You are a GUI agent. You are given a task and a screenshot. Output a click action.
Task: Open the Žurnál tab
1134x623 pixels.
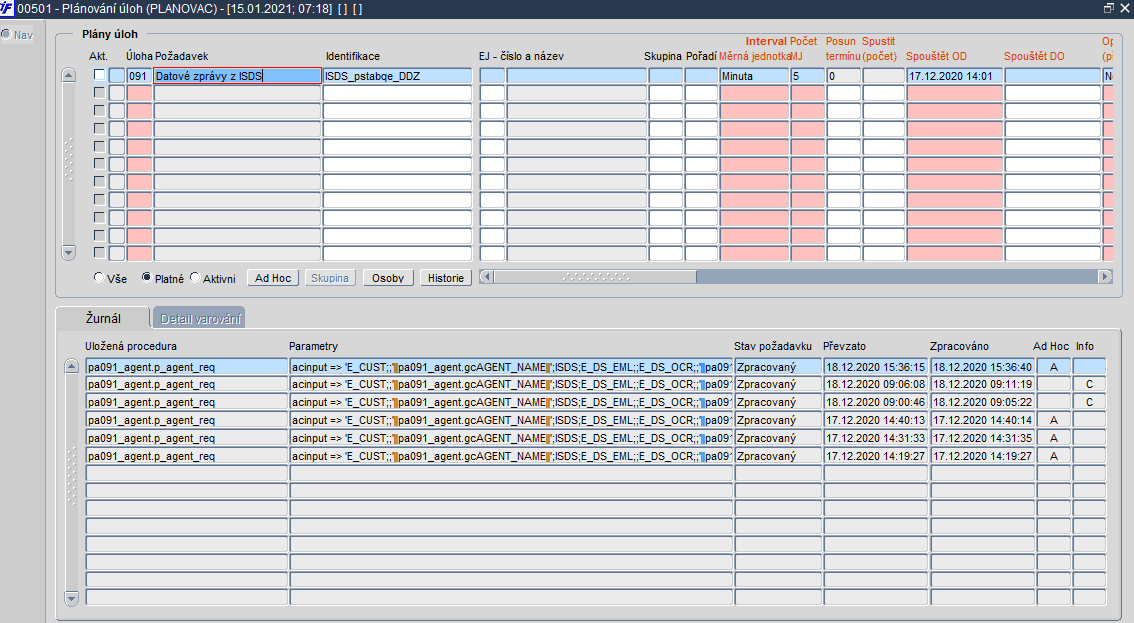point(103,318)
